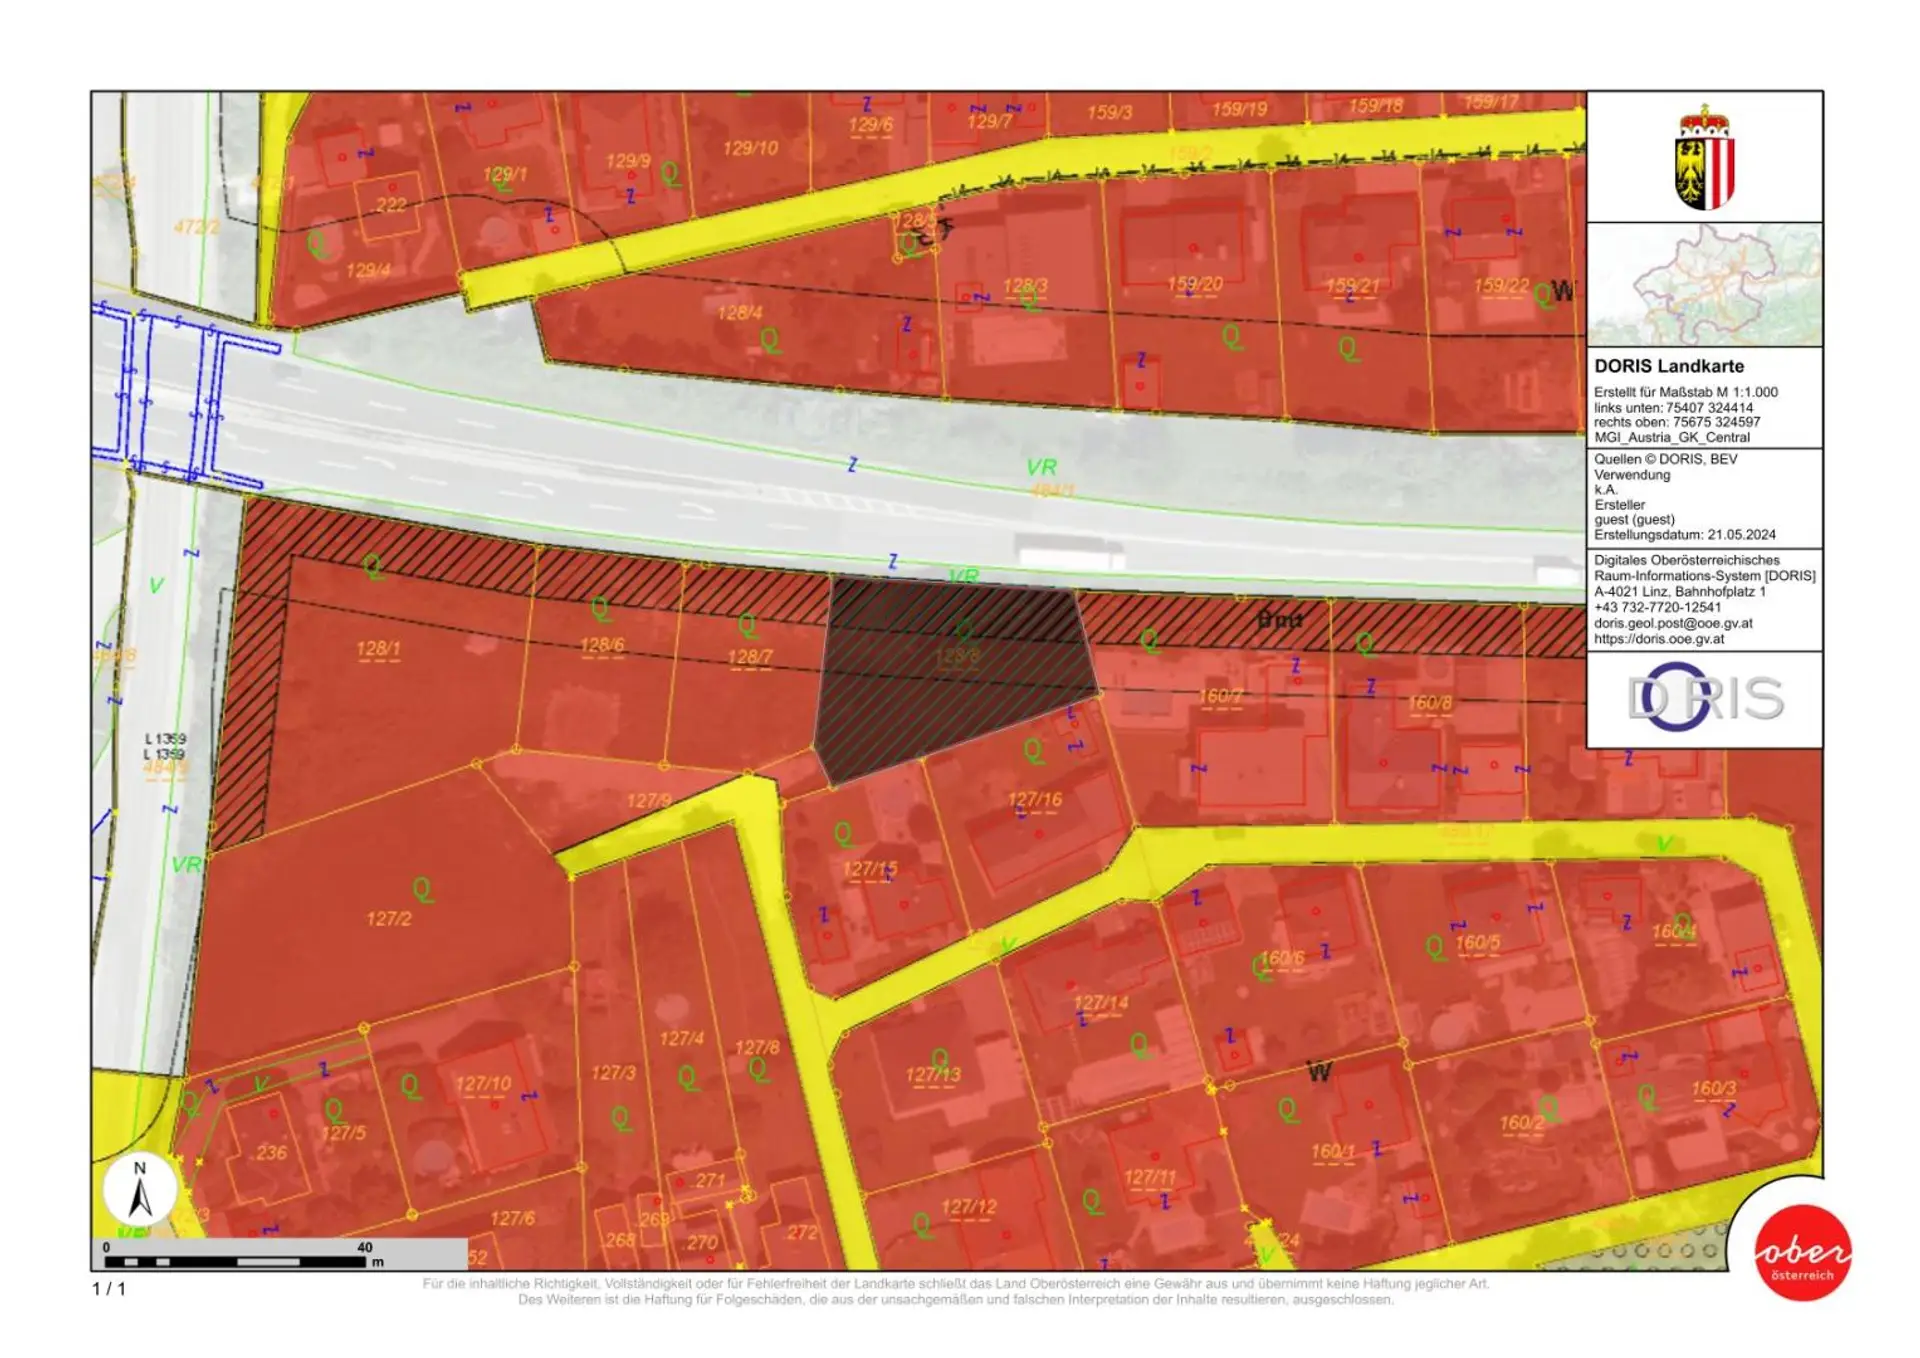The width and height of the screenshot is (1920, 1358).
Task: Click the DORIS Landkarte title text
Action: coord(1668,366)
